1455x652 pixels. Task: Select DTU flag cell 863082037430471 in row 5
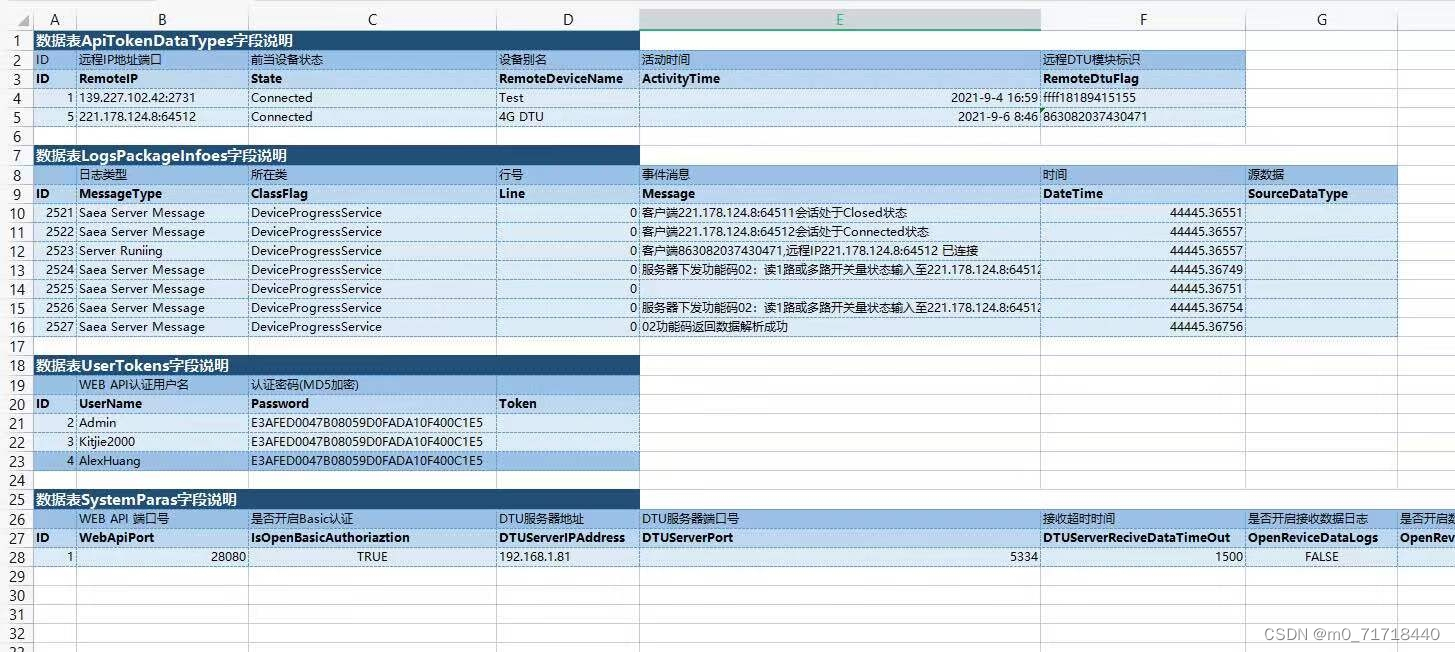[1143, 117]
